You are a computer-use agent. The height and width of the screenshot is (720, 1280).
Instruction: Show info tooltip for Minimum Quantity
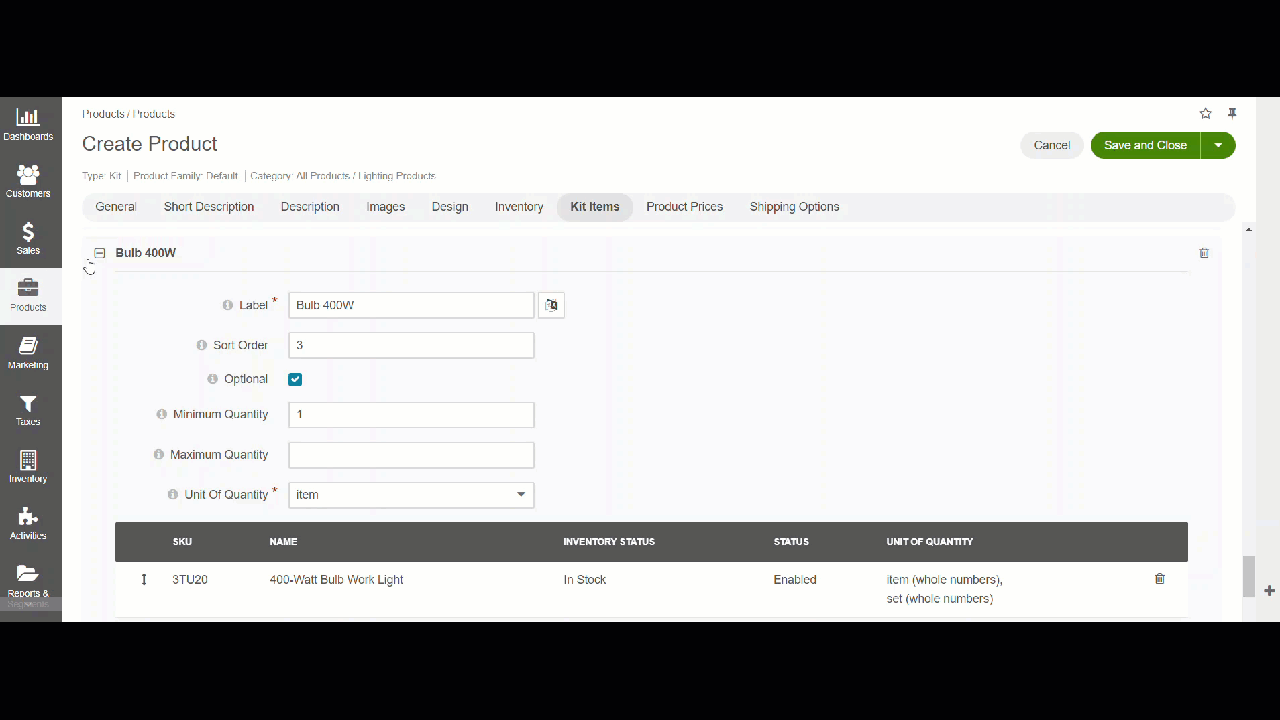[x=162, y=415]
